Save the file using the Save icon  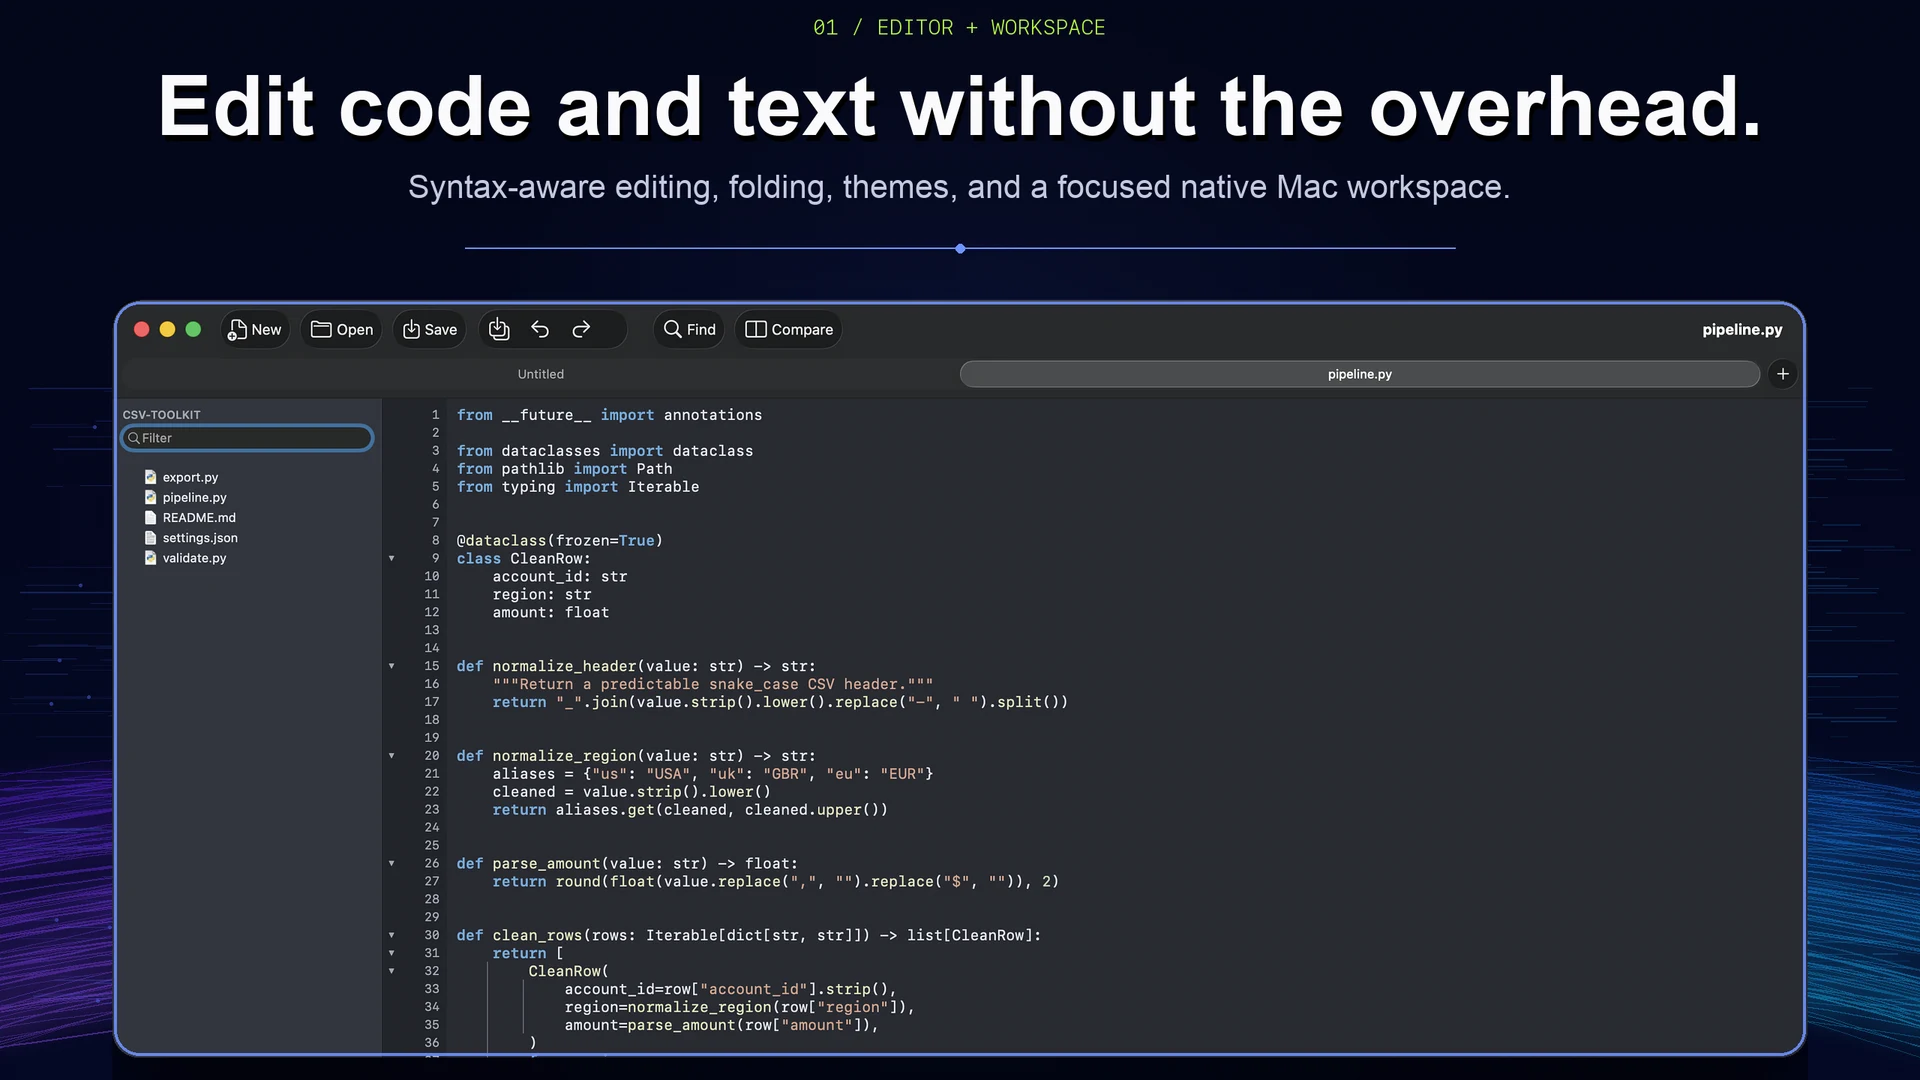(411, 329)
